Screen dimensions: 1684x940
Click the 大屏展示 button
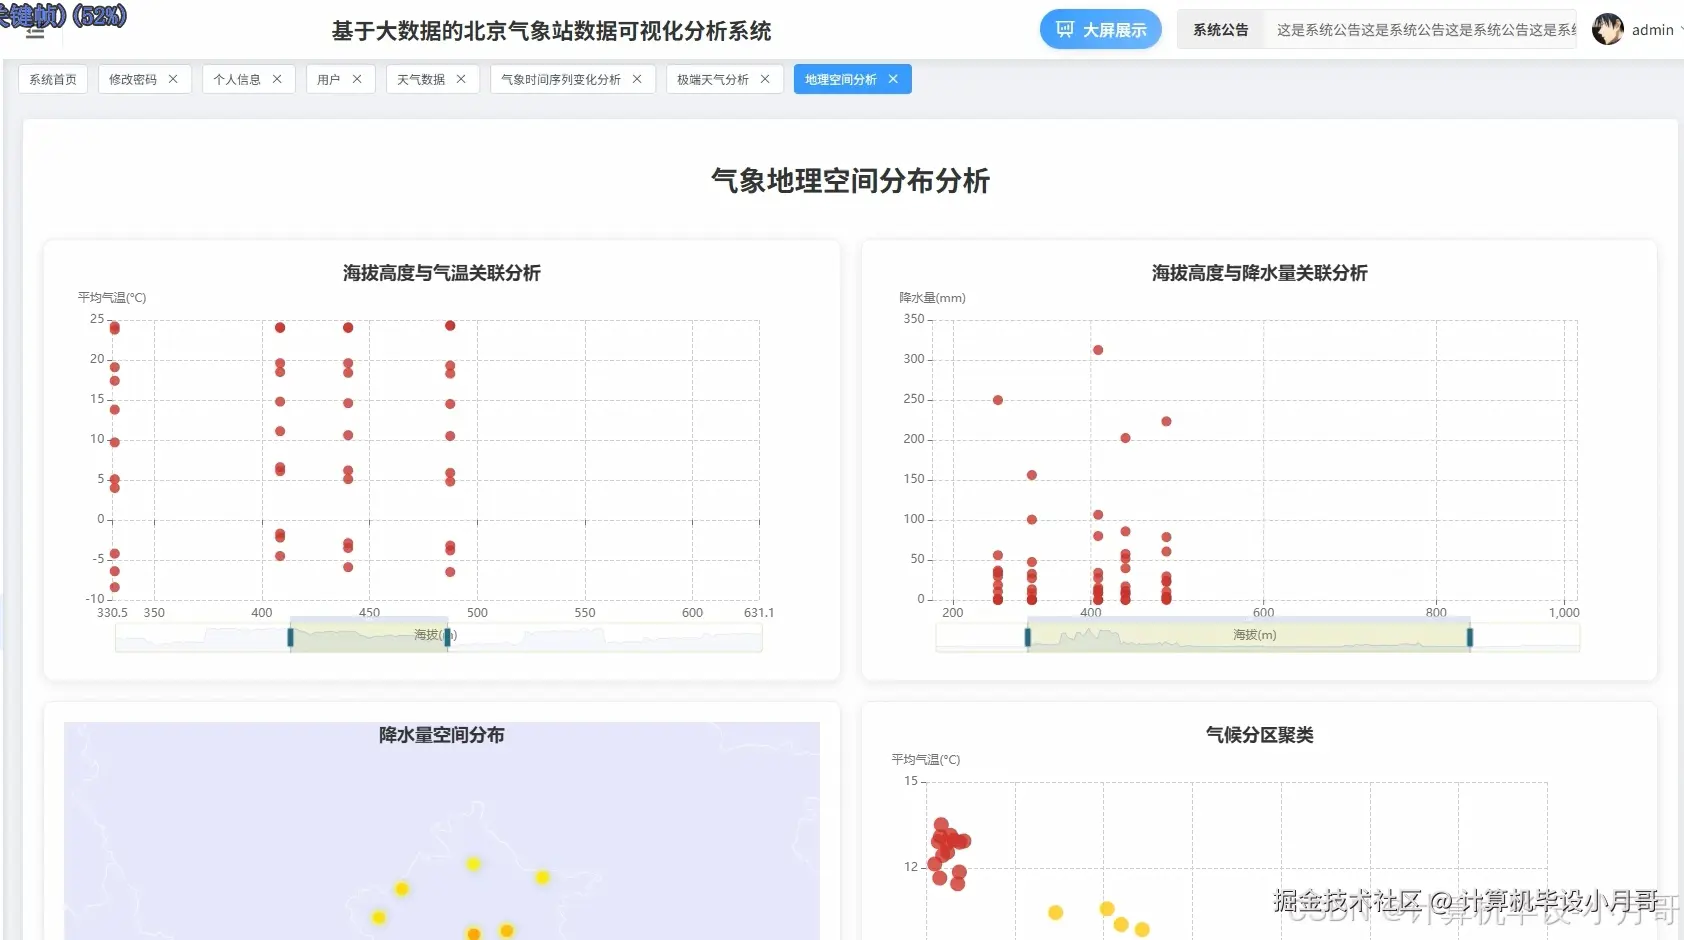pos(1100,29)
